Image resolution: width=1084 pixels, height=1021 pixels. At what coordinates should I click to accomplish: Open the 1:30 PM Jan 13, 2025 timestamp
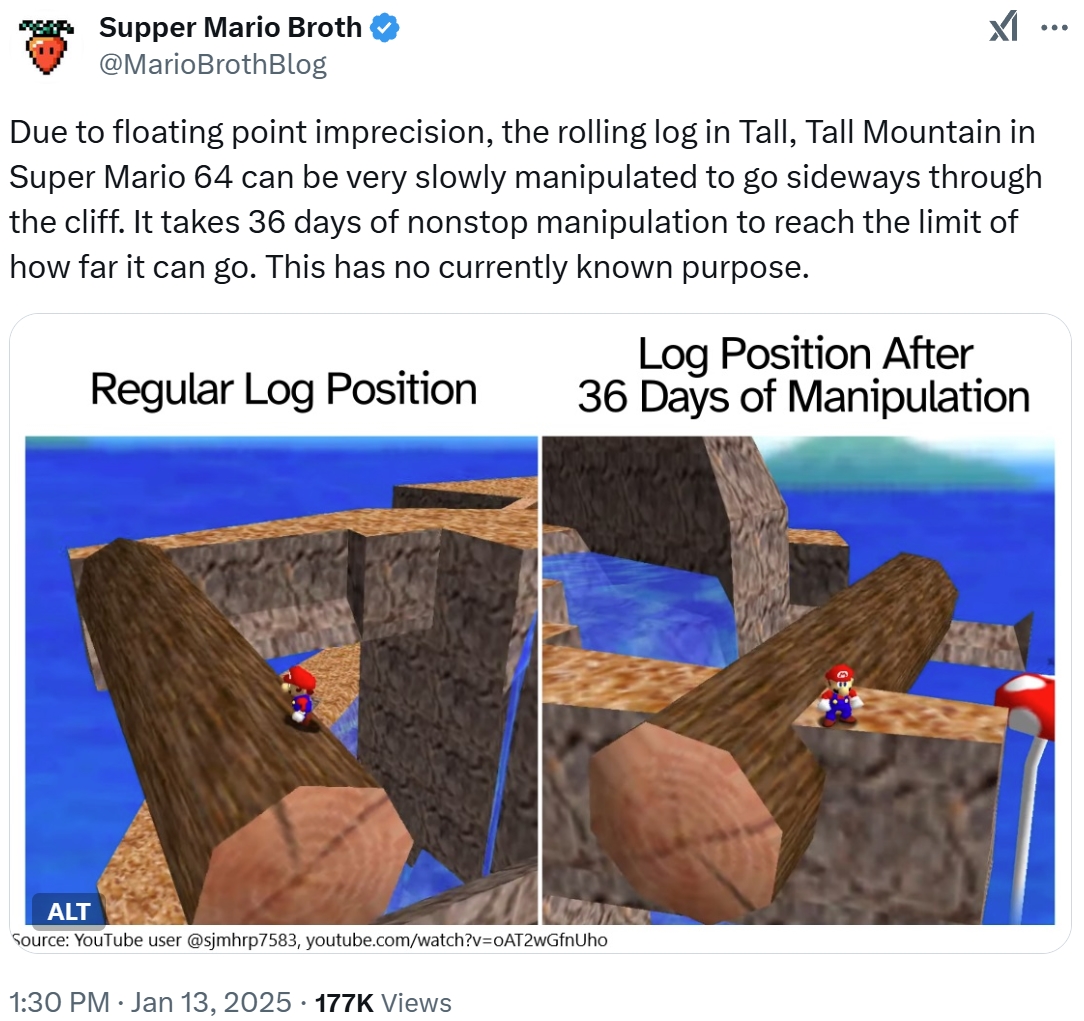point(151,1002)
